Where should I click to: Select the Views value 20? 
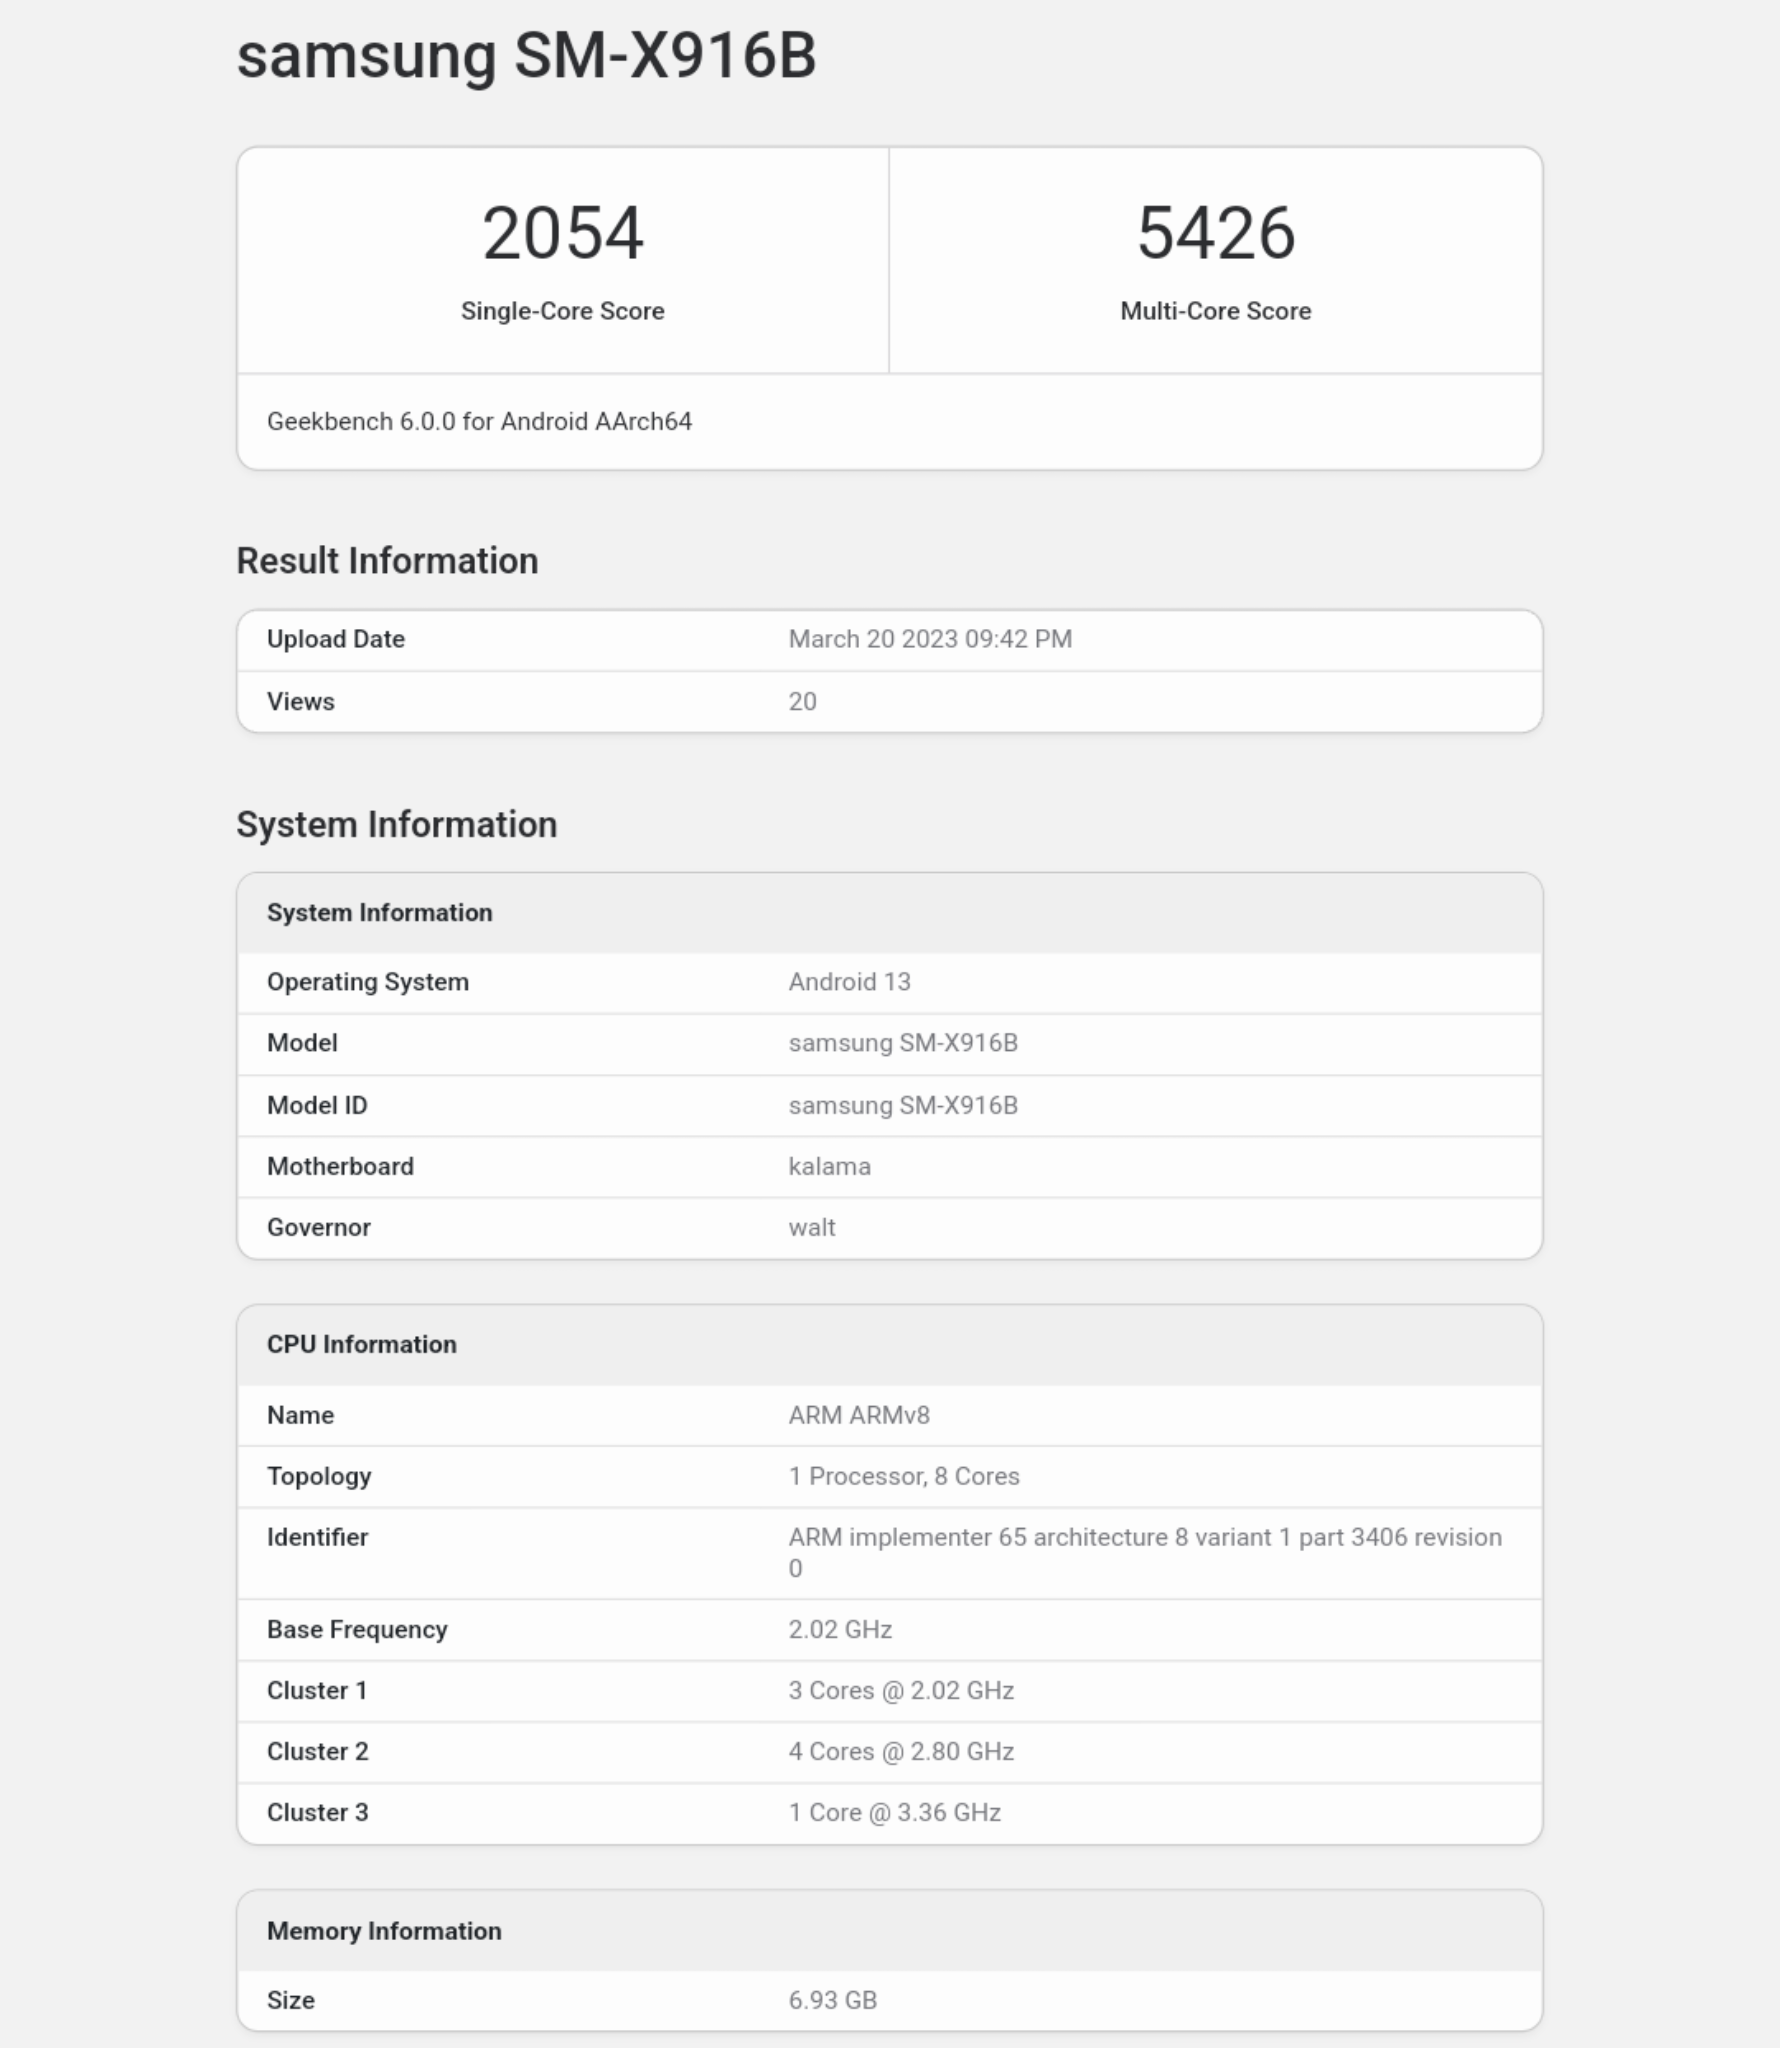coord(803,701)
